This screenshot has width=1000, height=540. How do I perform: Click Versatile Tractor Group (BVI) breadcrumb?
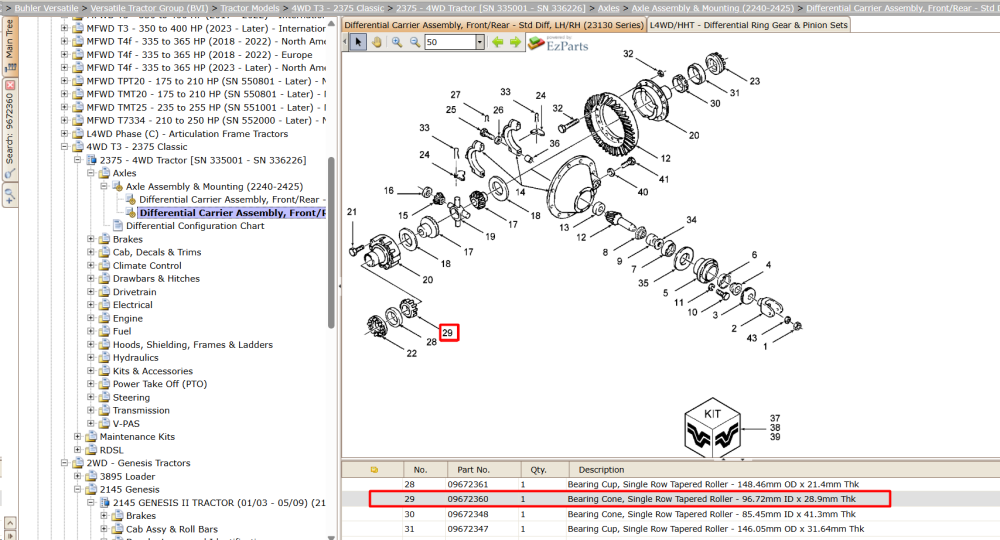pos(149,8)
